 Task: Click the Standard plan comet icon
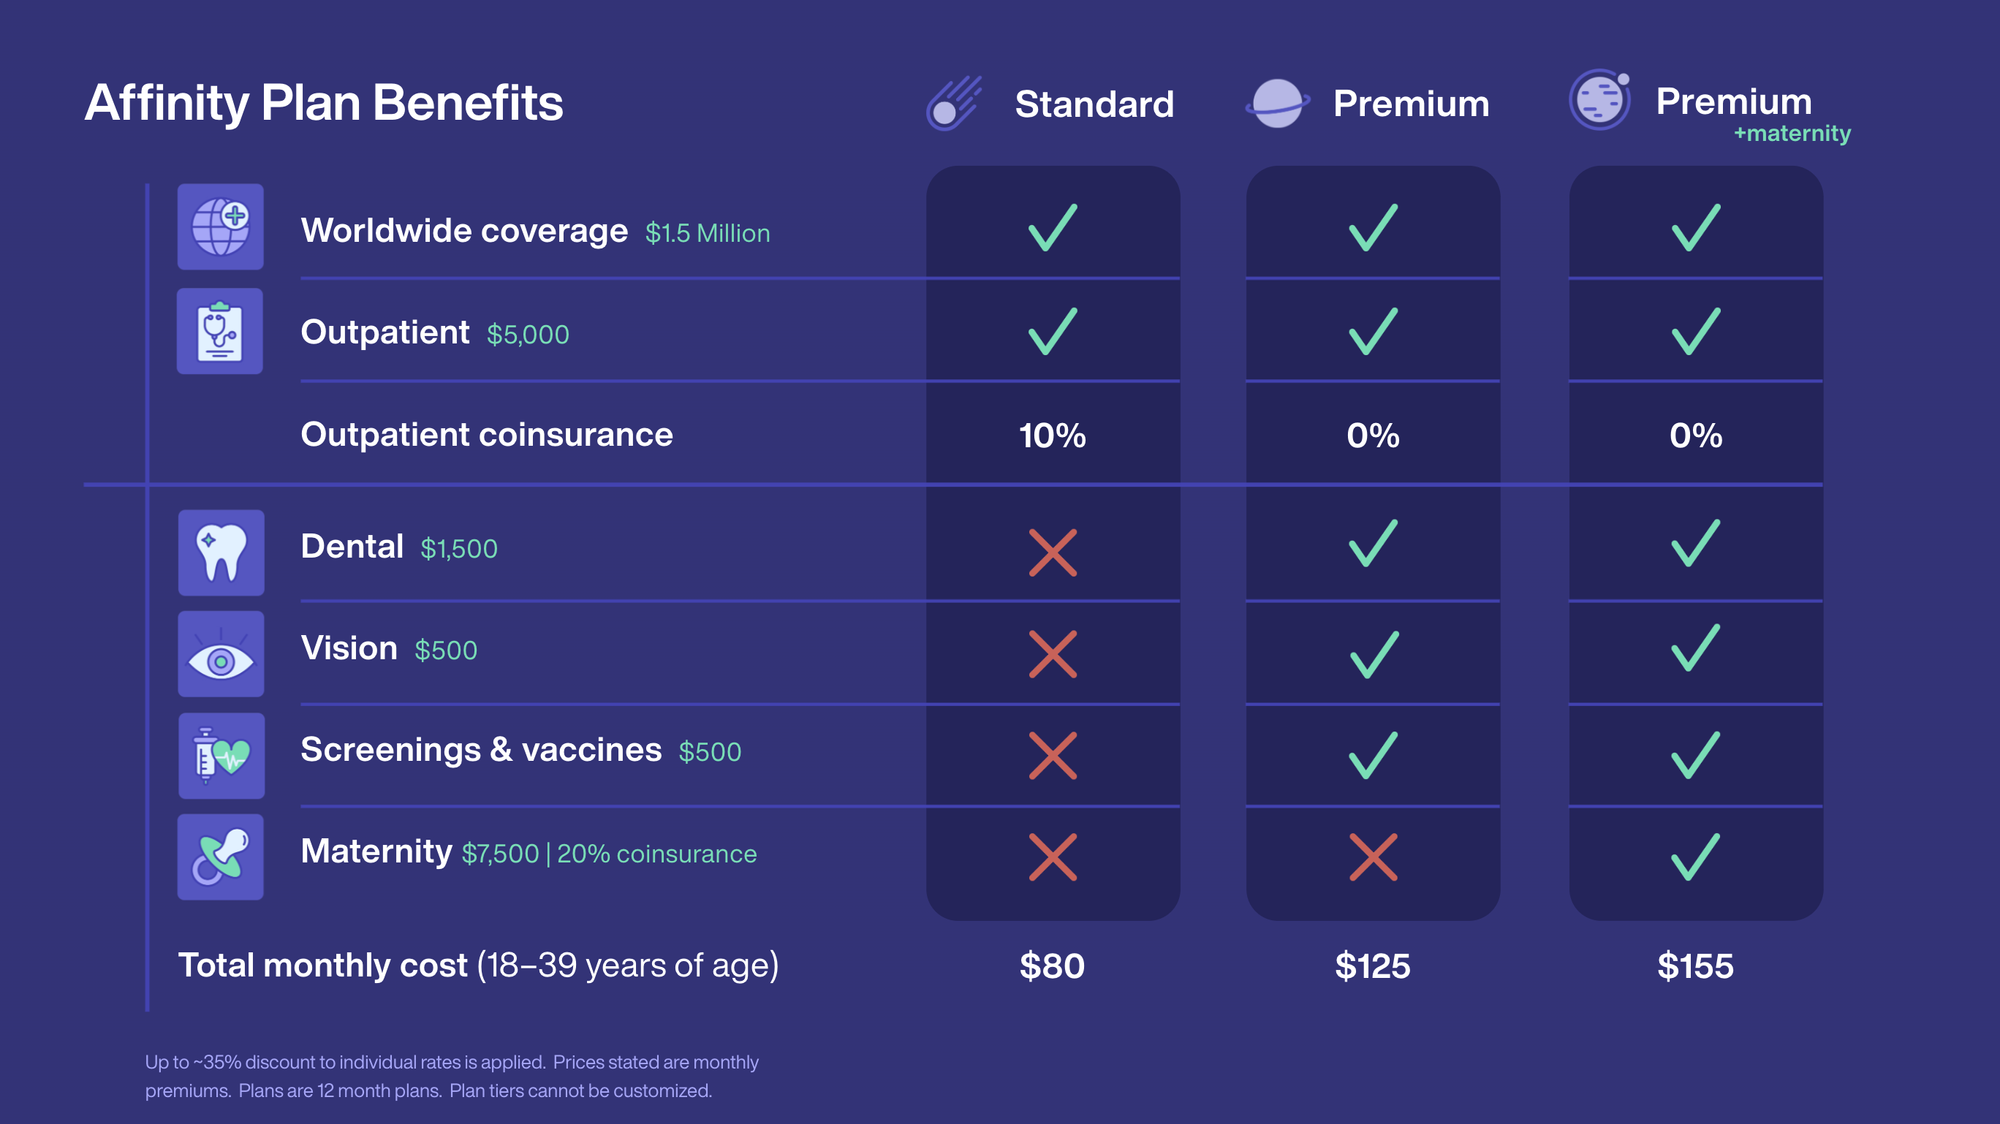954,103
